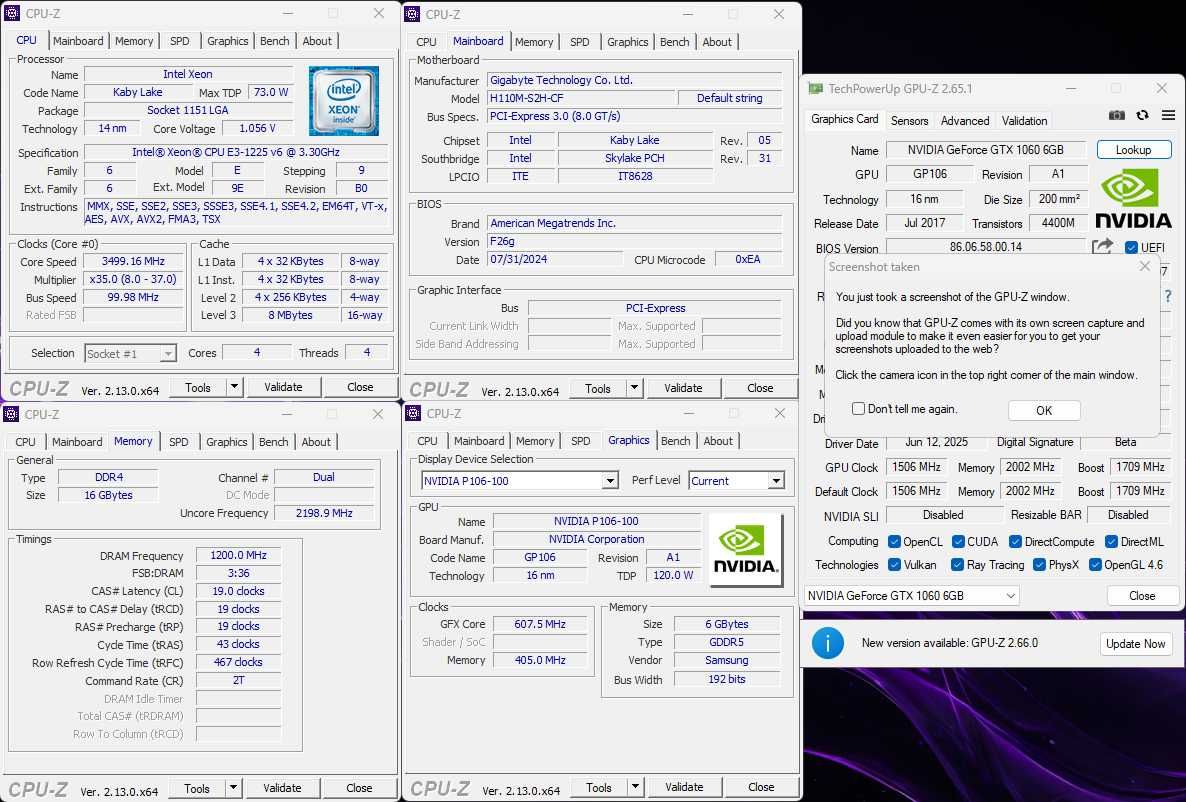Screen dimensions: 1186x802
Task: Click the Intel Xeon inside logo
Action: (x=343, y=101)
